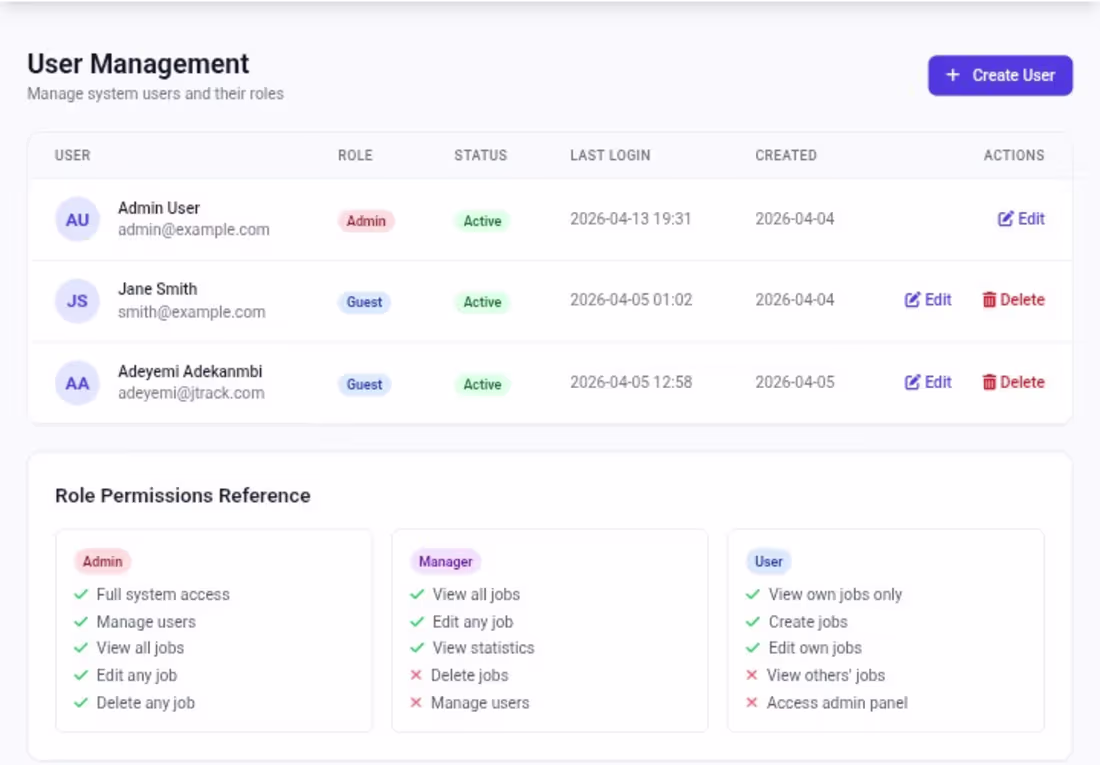Click the Manager badge in Role Permissions Reference

point(445,561)
